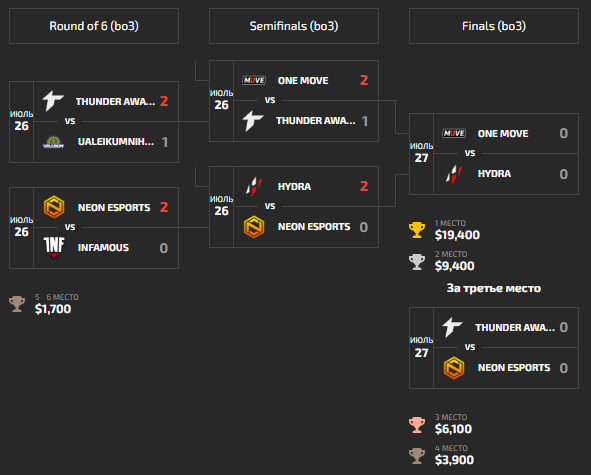Click the Neon Esports logo in Round of 6
The height and width of the screenshot is (475, 591).
click(54, 207)
